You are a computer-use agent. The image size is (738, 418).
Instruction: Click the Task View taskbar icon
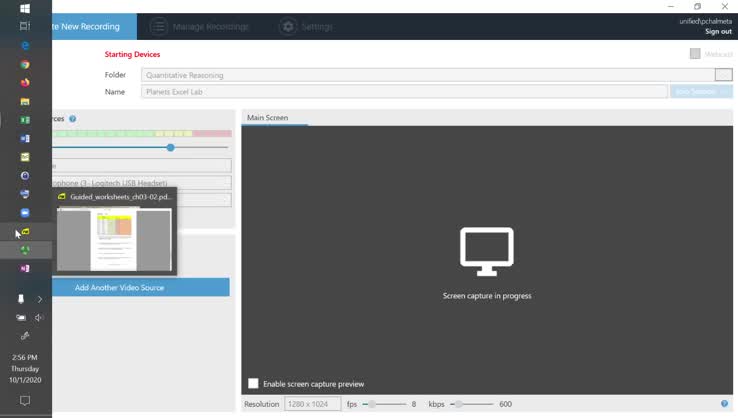click(x=25, y=26)
